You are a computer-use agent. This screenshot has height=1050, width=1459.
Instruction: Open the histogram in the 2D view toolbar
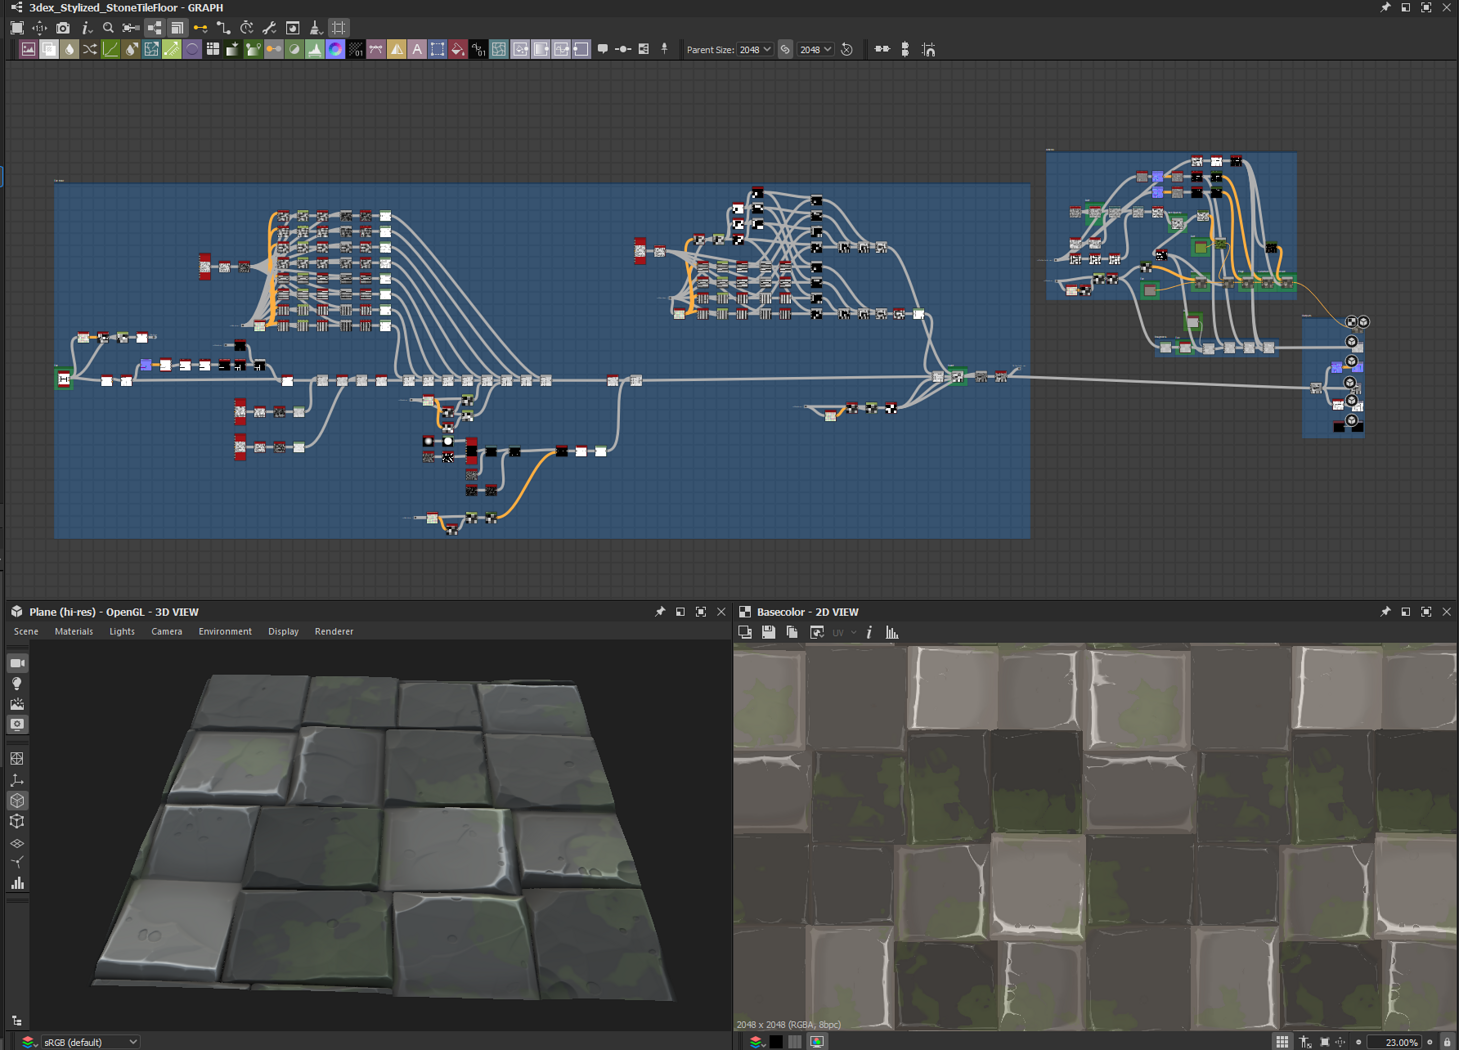tap(892, 632)
